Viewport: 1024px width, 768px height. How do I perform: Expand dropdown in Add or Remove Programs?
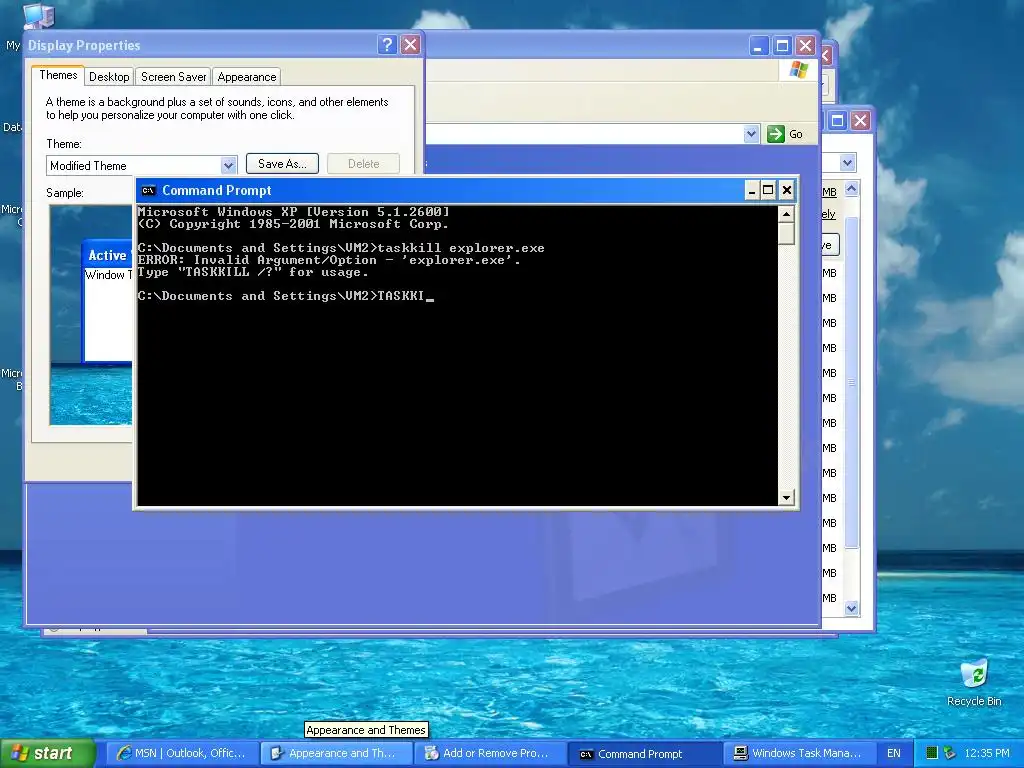848,163
